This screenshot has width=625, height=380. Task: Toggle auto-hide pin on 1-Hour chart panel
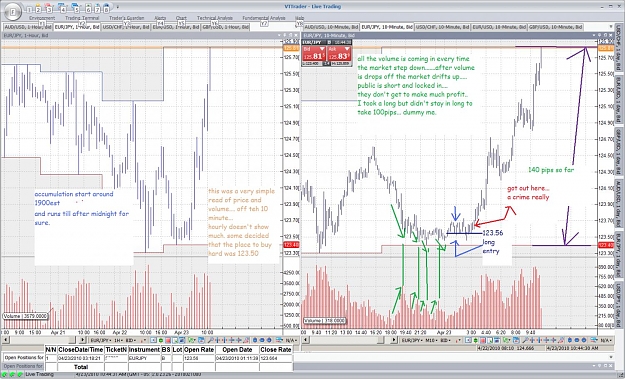(x=285, y=35)
